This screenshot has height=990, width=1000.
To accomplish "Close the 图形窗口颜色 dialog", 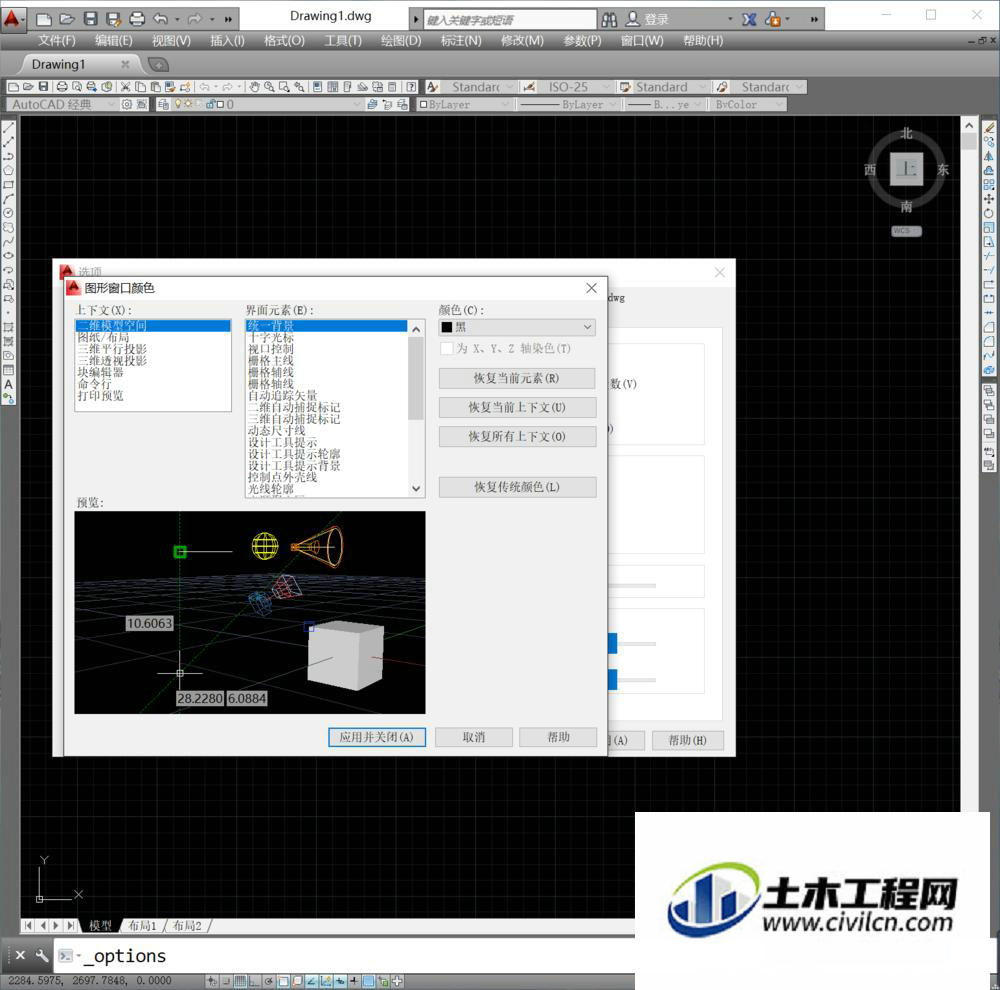I will coord(591,288).
